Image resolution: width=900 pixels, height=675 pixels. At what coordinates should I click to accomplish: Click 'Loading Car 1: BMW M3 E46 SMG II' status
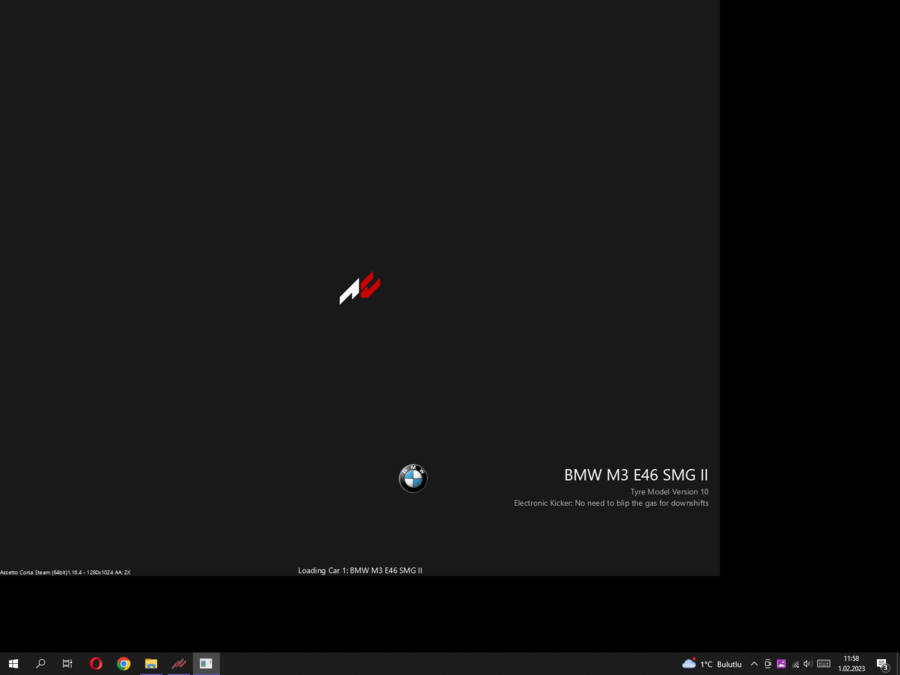coord(360,570)
